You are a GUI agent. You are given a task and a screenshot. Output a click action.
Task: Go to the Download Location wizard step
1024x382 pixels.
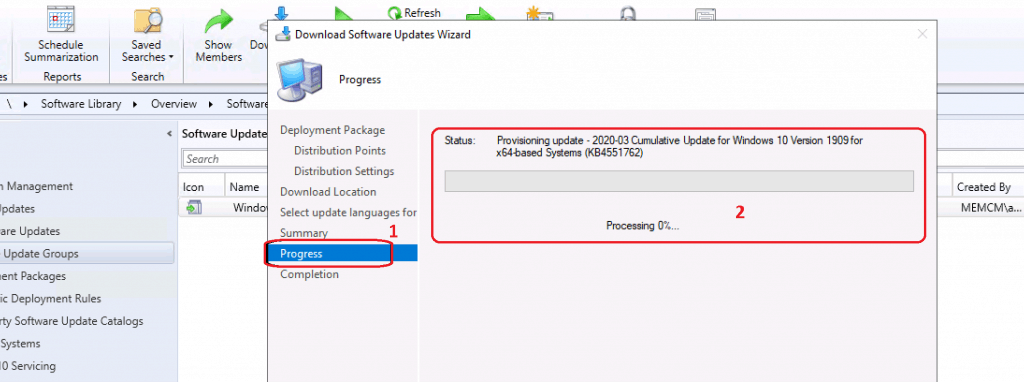328,192
